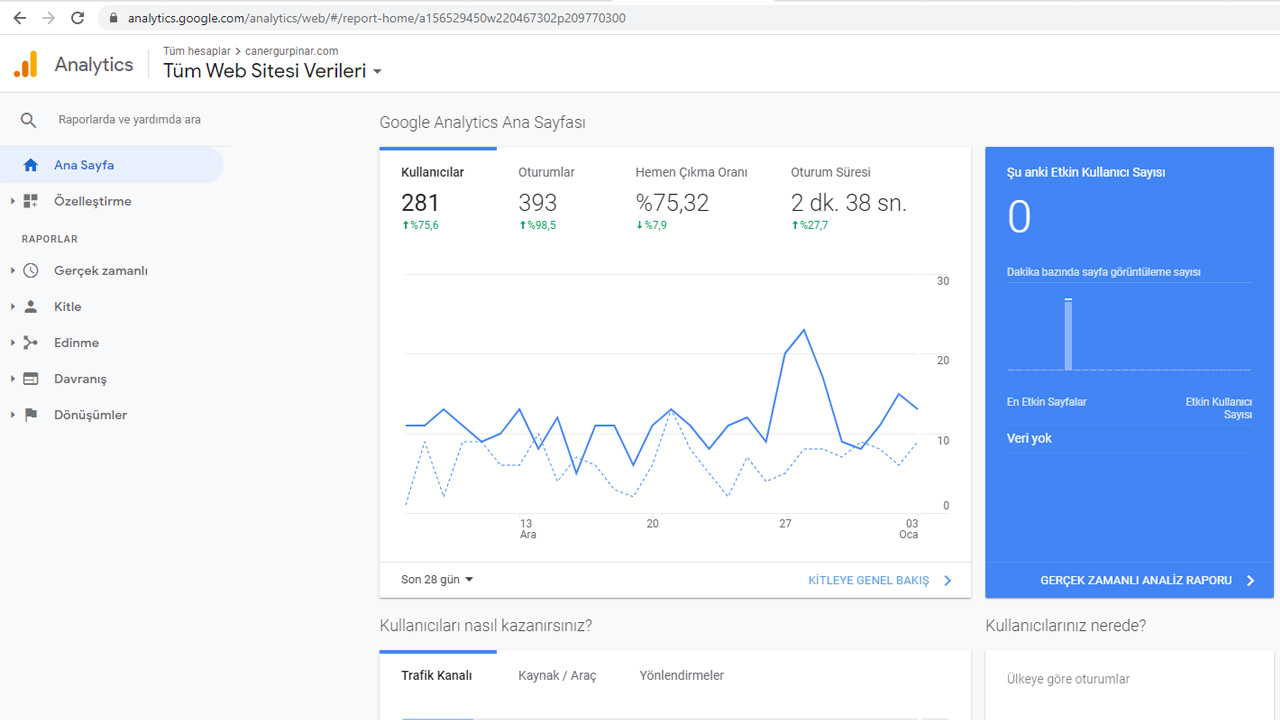Click the Raporlarda ve yardımda ara search field

tap(130, 120)
